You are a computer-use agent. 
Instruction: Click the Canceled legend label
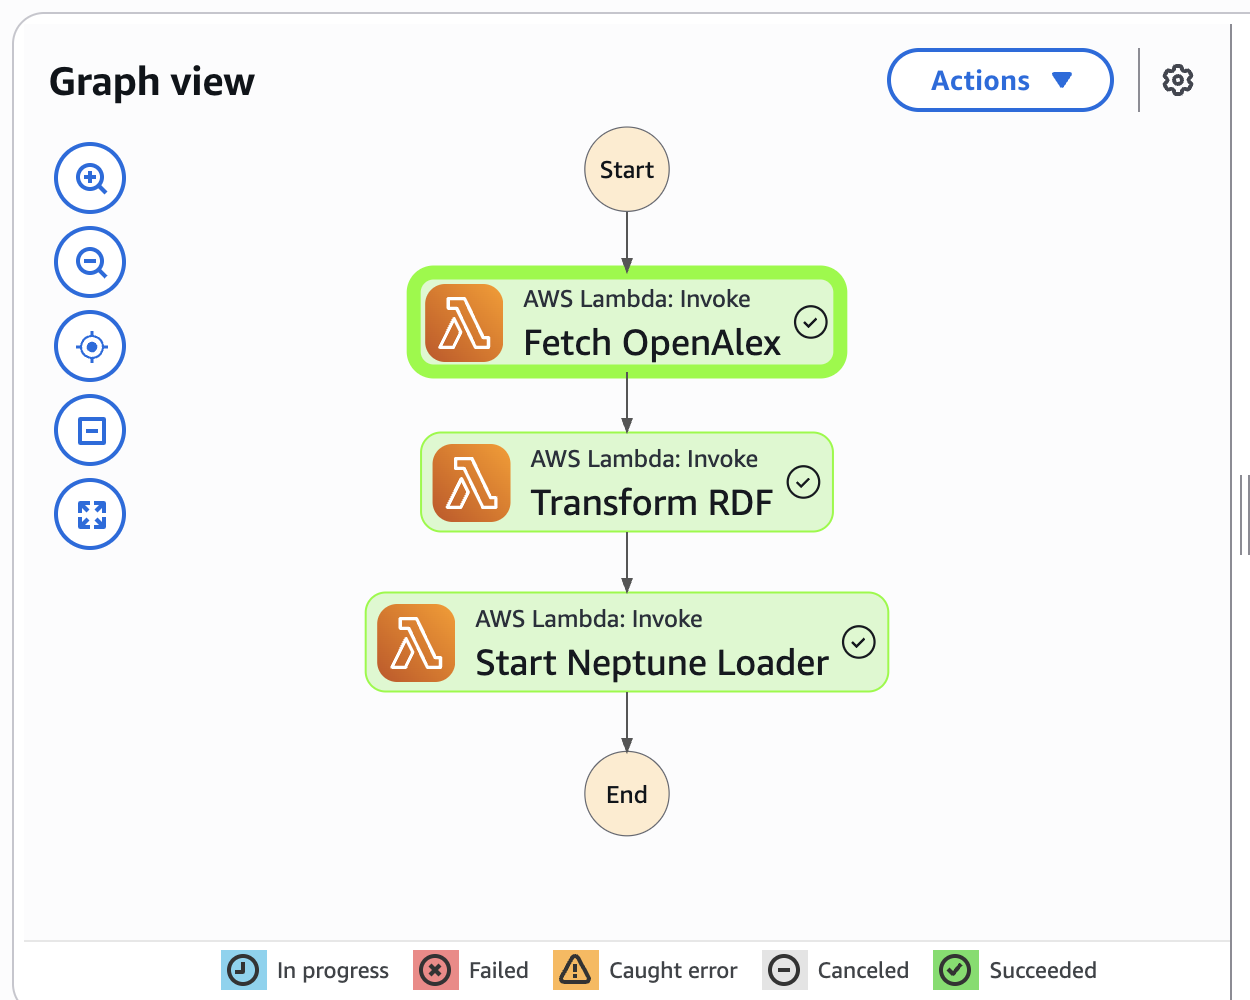click(863, 970)
